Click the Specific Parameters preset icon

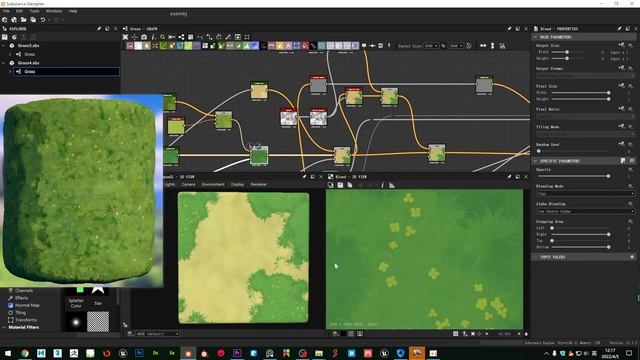click(623, 161)
